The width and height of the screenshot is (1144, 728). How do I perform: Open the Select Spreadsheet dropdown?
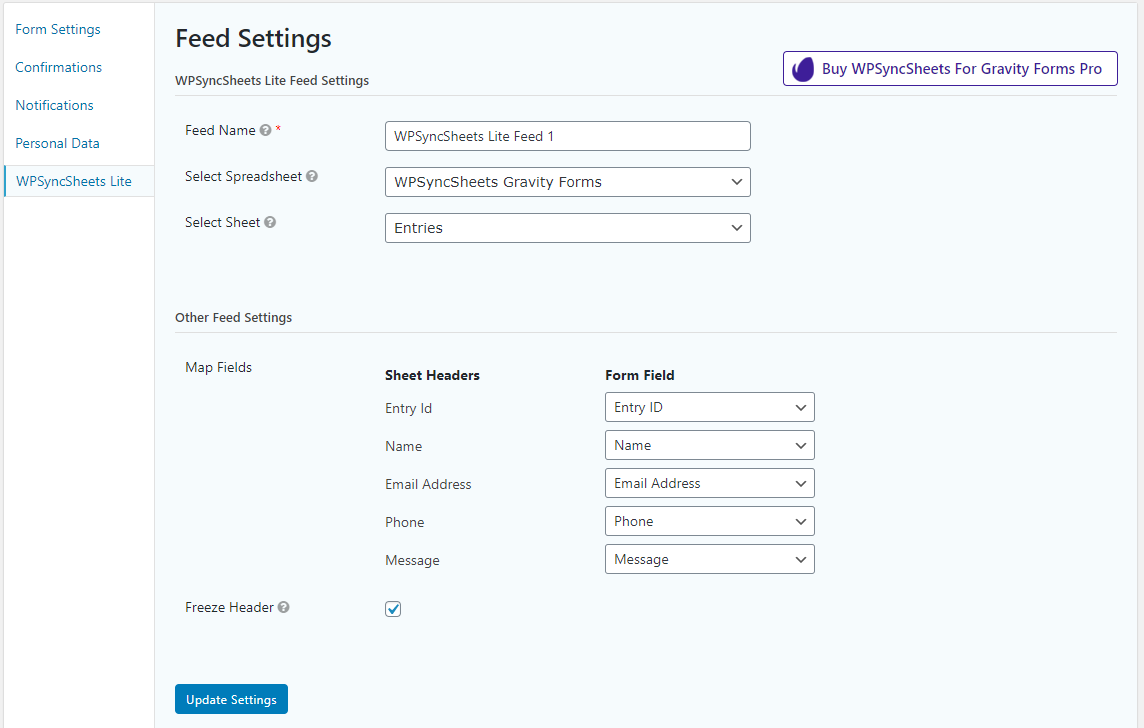[x=568, y=182]
